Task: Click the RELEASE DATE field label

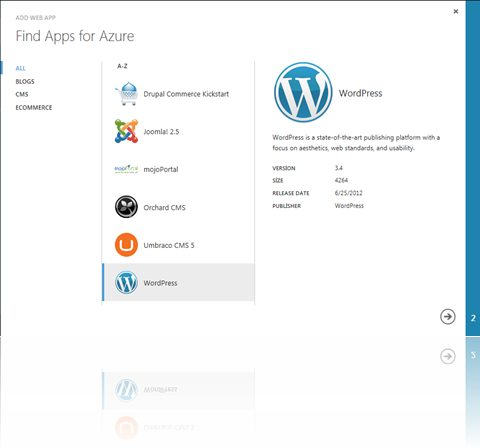Action: (291, 193)
